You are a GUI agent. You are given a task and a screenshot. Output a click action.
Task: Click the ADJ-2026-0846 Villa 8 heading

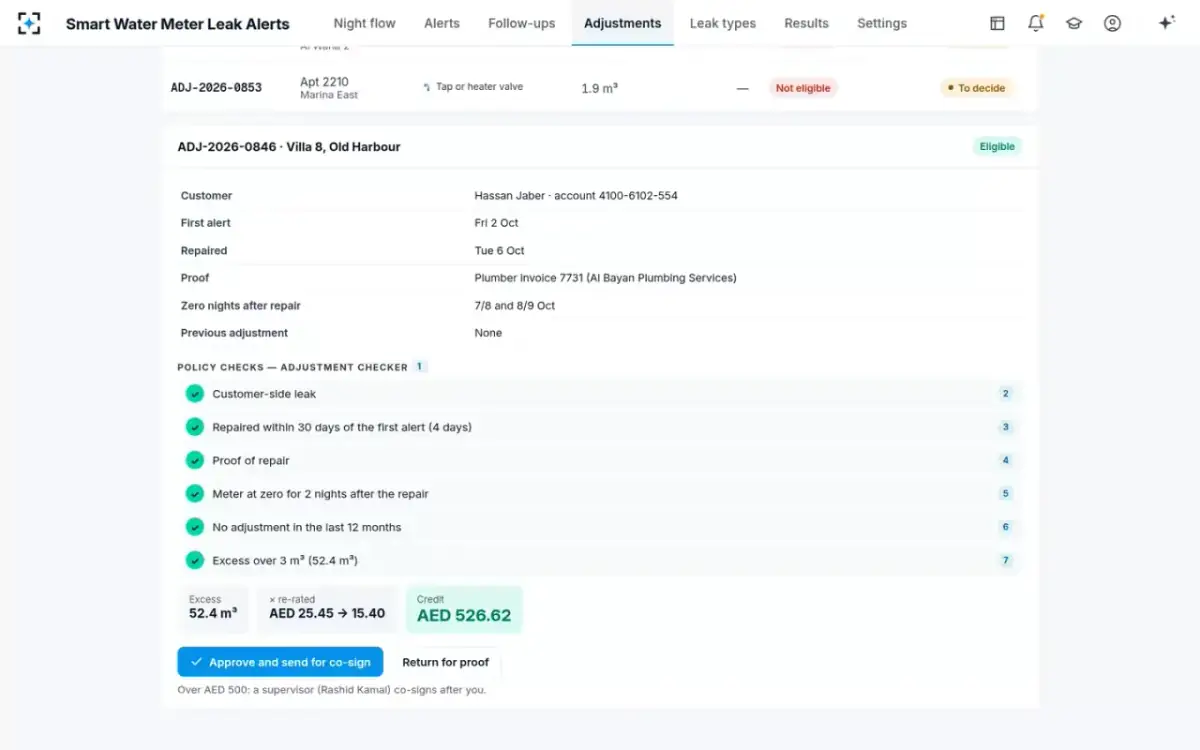point(289,146)
